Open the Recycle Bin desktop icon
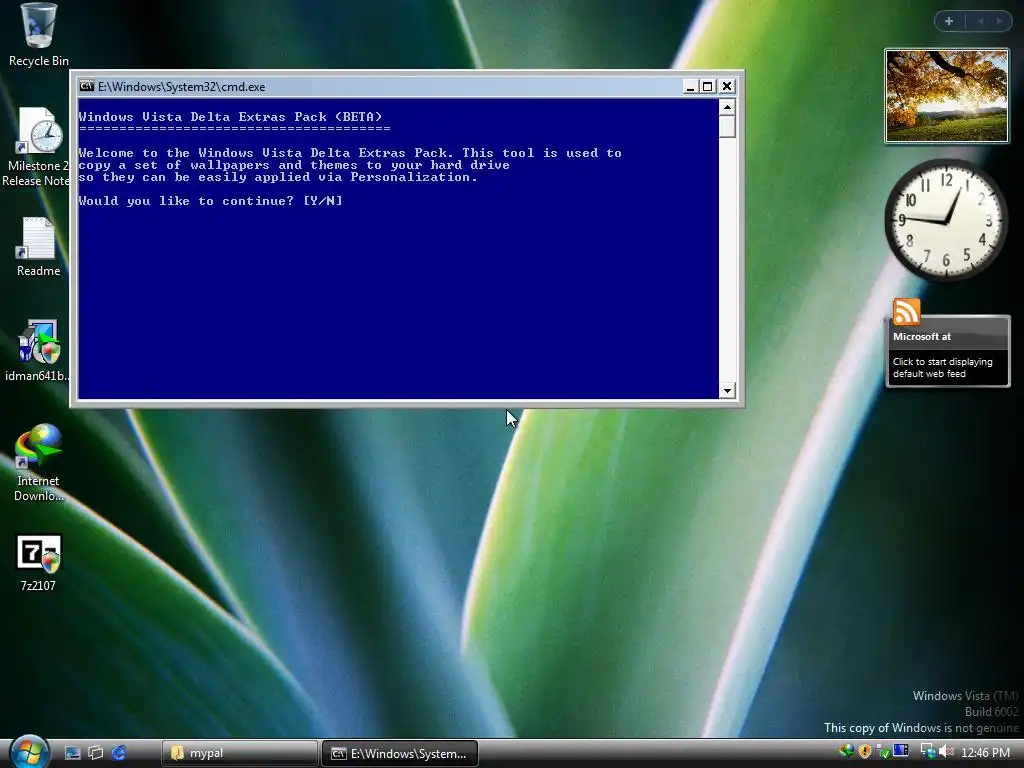 click(x=38, y=34)
